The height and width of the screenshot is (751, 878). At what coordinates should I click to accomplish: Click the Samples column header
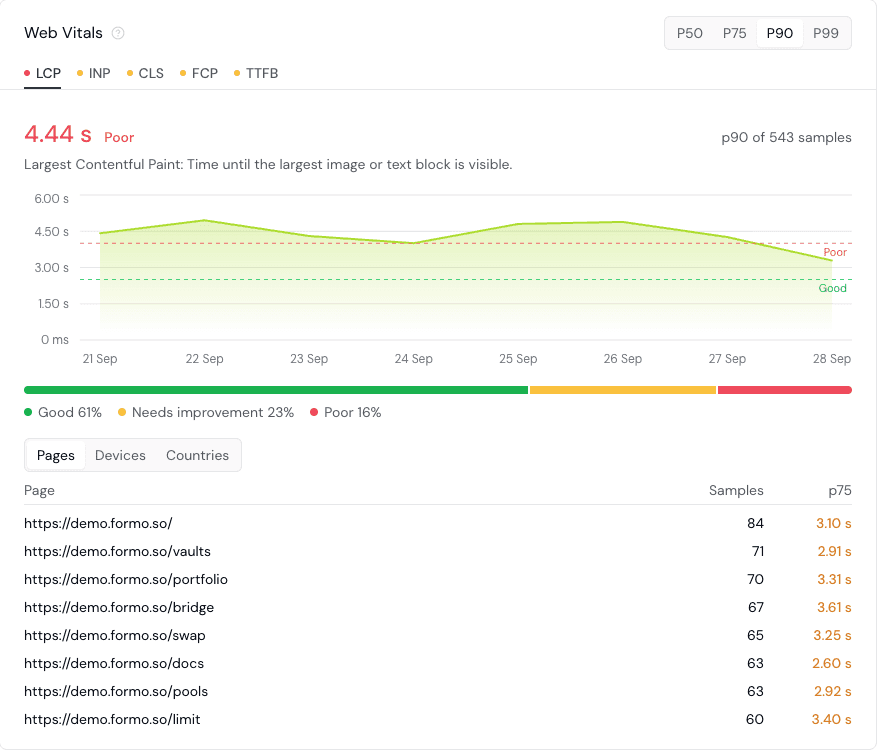coord(736,491)
